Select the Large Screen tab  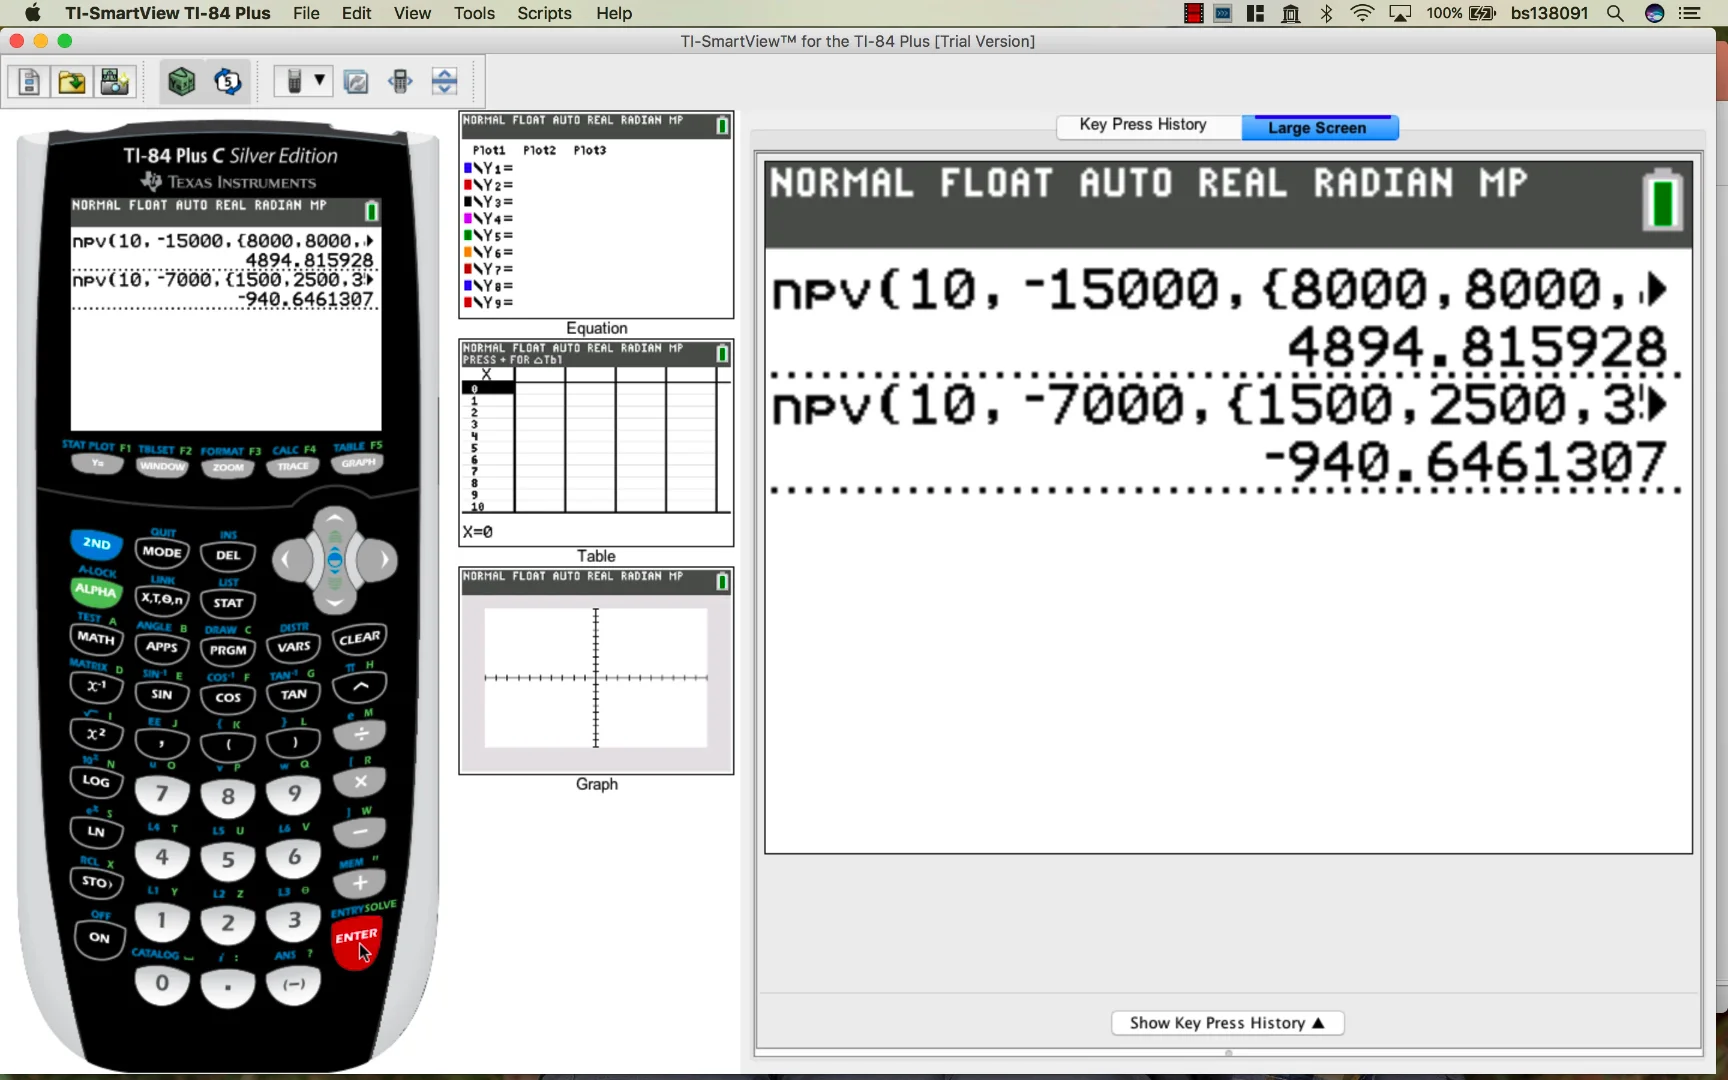pos(1320,127)
